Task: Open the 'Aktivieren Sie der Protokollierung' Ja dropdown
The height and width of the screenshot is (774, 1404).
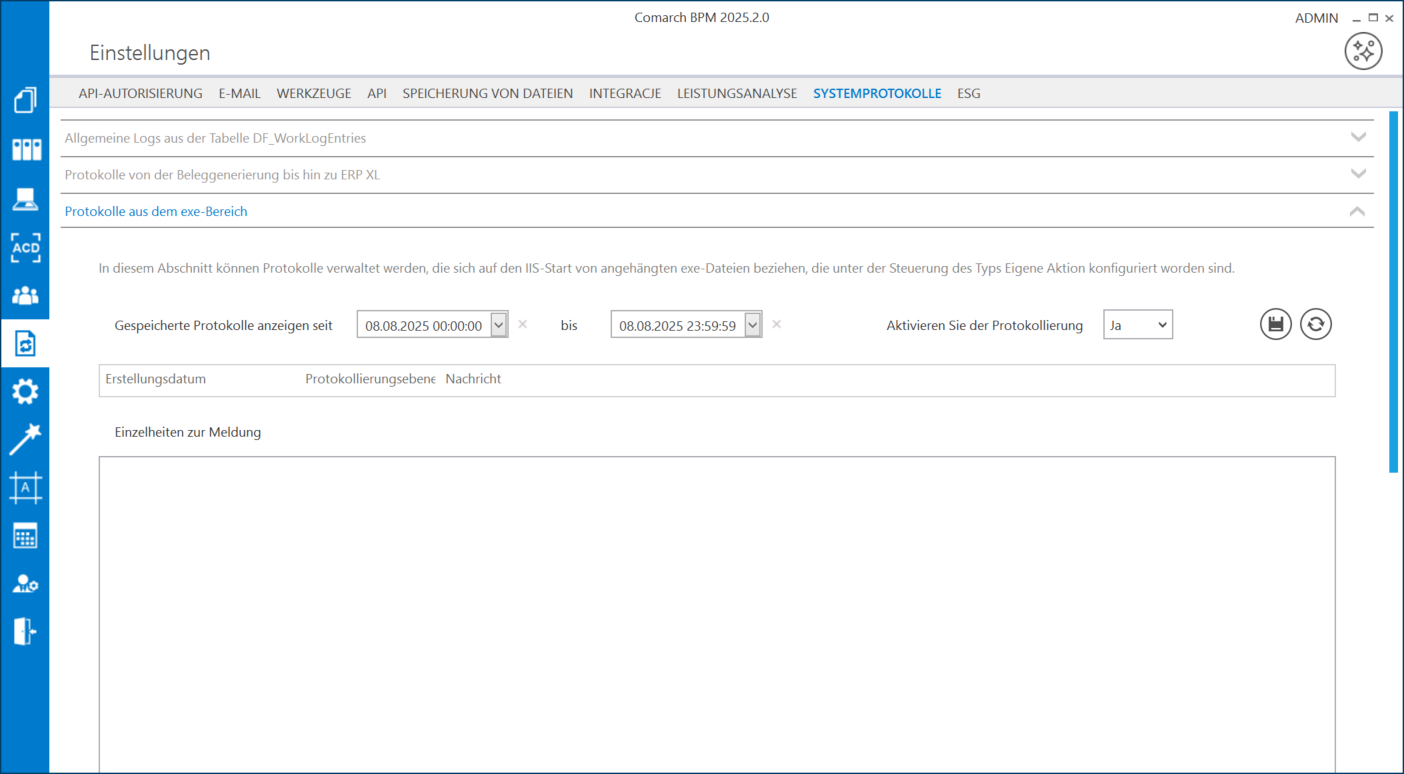Action: (1138, 325)
